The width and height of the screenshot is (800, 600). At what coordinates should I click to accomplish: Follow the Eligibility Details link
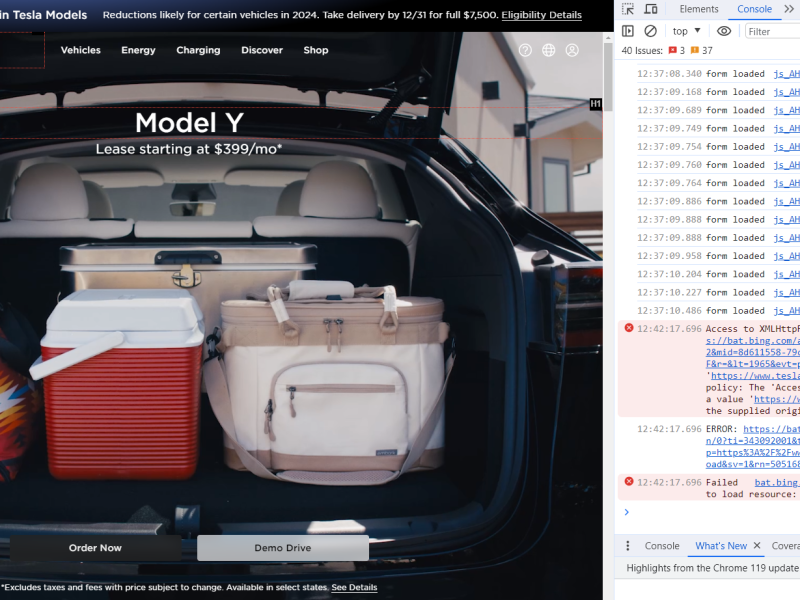click(541, 15)
